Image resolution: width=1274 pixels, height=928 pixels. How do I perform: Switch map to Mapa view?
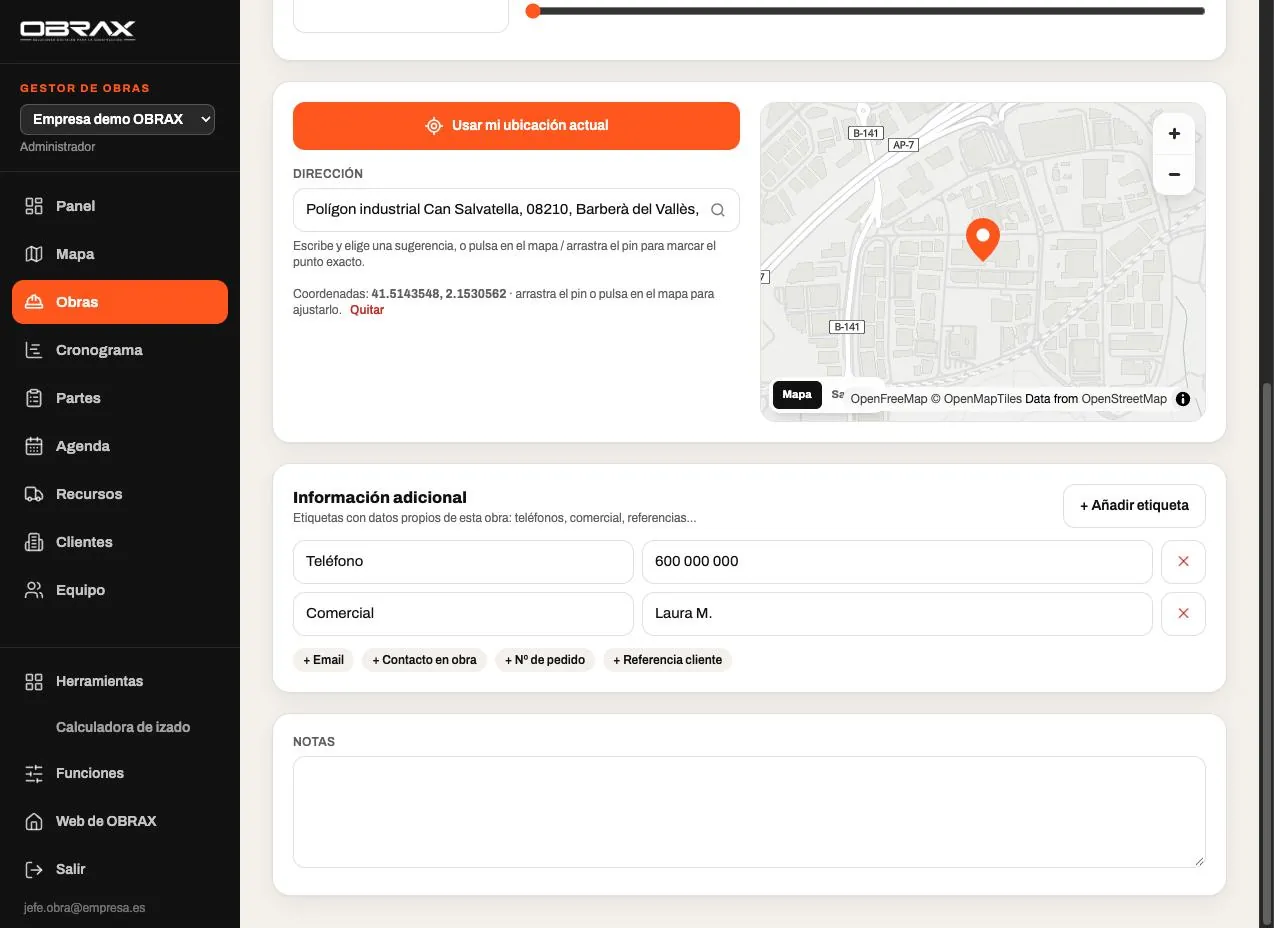click(797, 395)
